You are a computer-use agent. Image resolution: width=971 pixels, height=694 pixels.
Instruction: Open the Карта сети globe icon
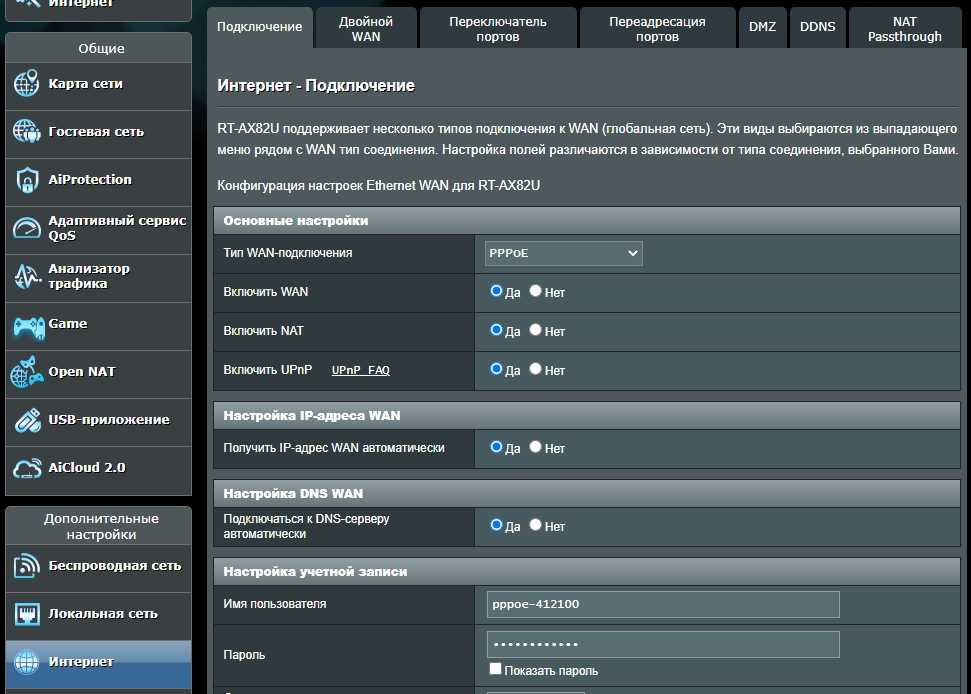[27, 84]
